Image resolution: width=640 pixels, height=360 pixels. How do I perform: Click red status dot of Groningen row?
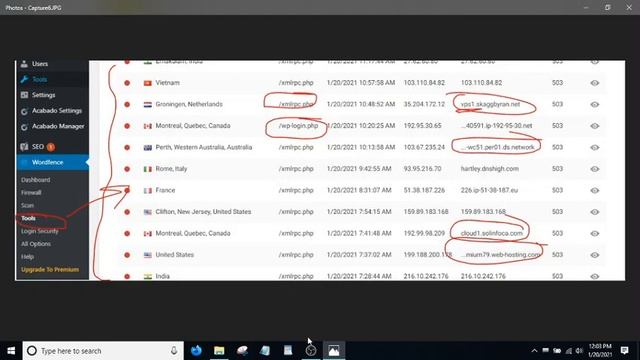coord(127,104)
